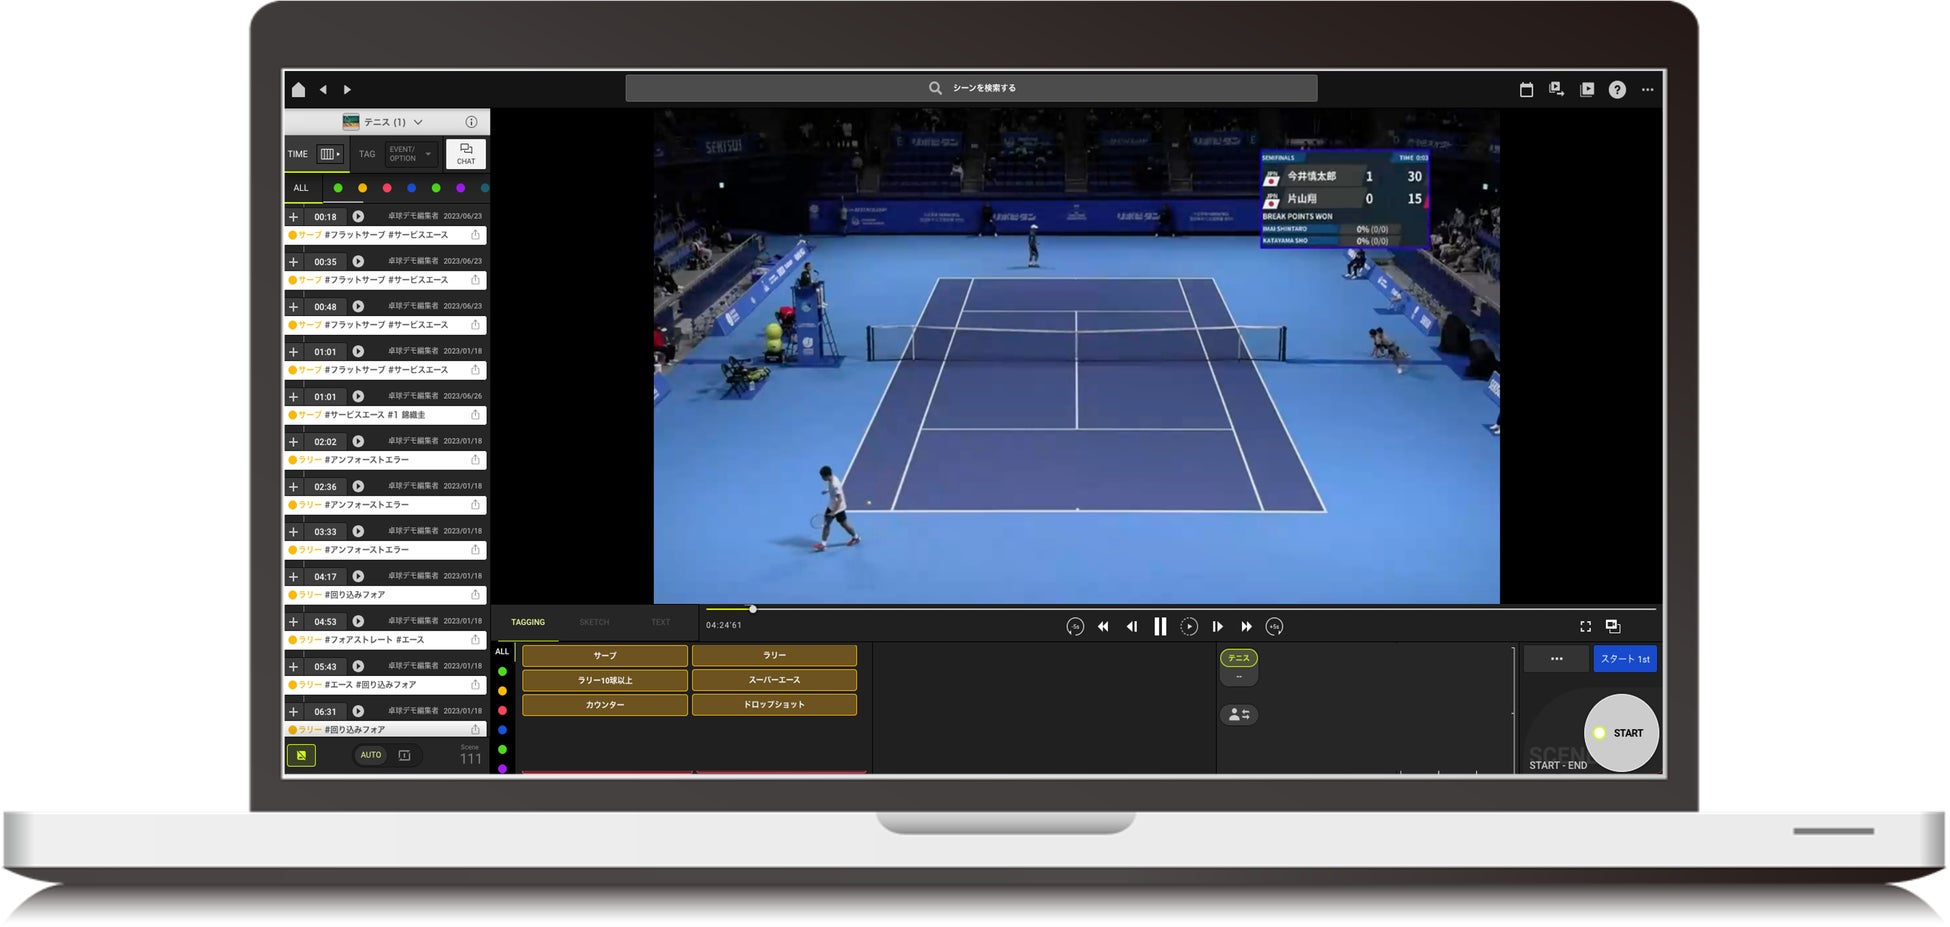Switch to the TAGGING tab
Screen dimensions: 1950x927
(x=528, y=622)
